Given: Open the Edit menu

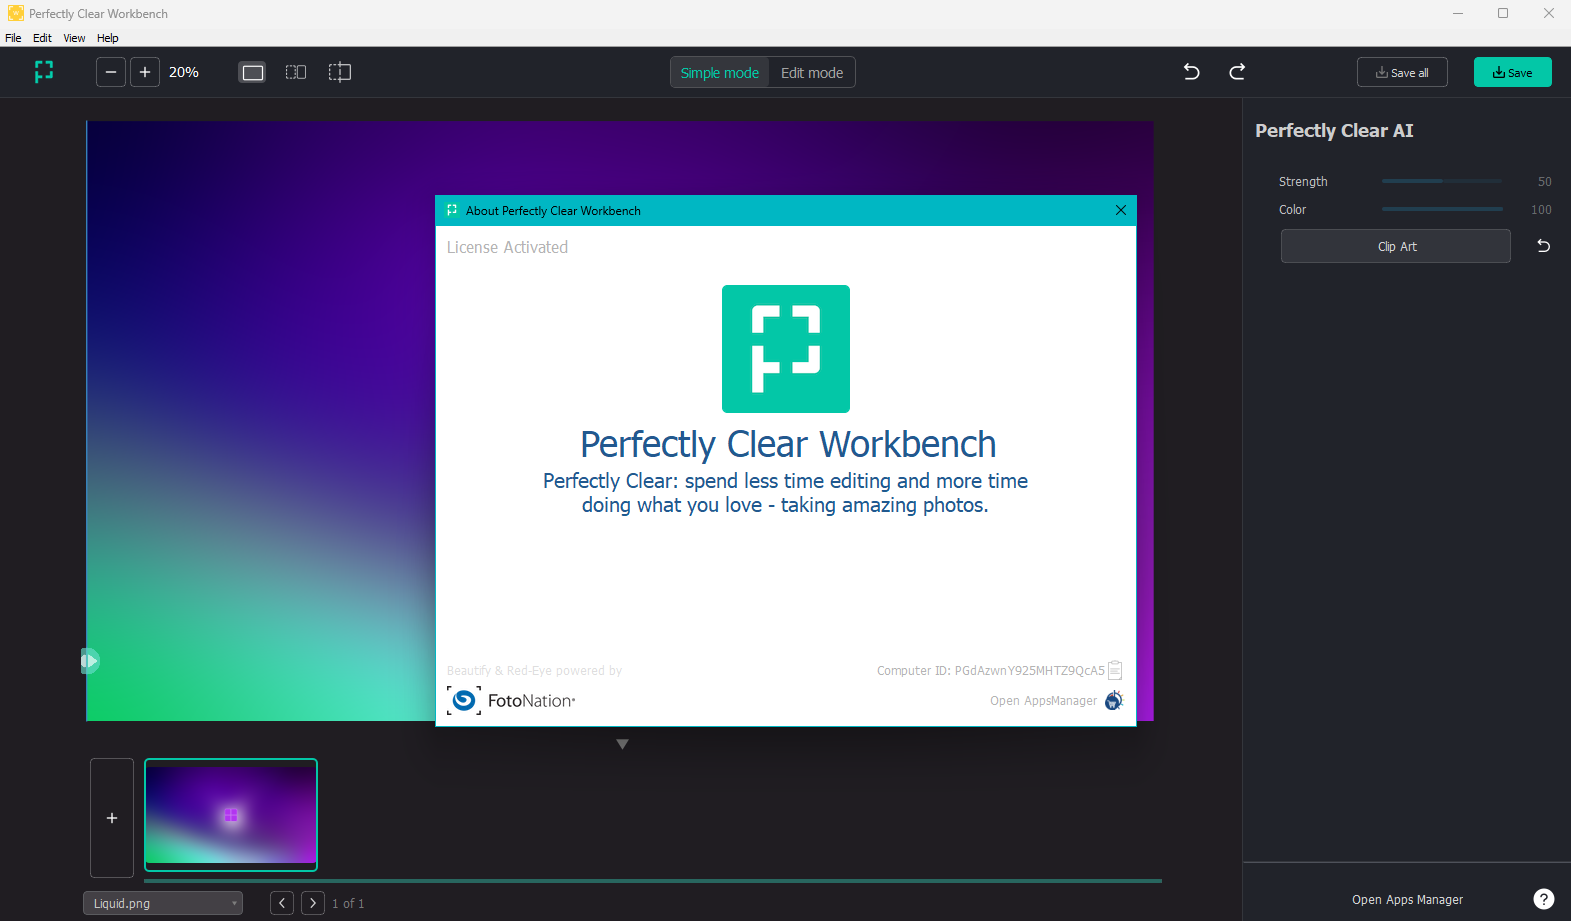Looking at the screenshot, I should tap(42, 38).
